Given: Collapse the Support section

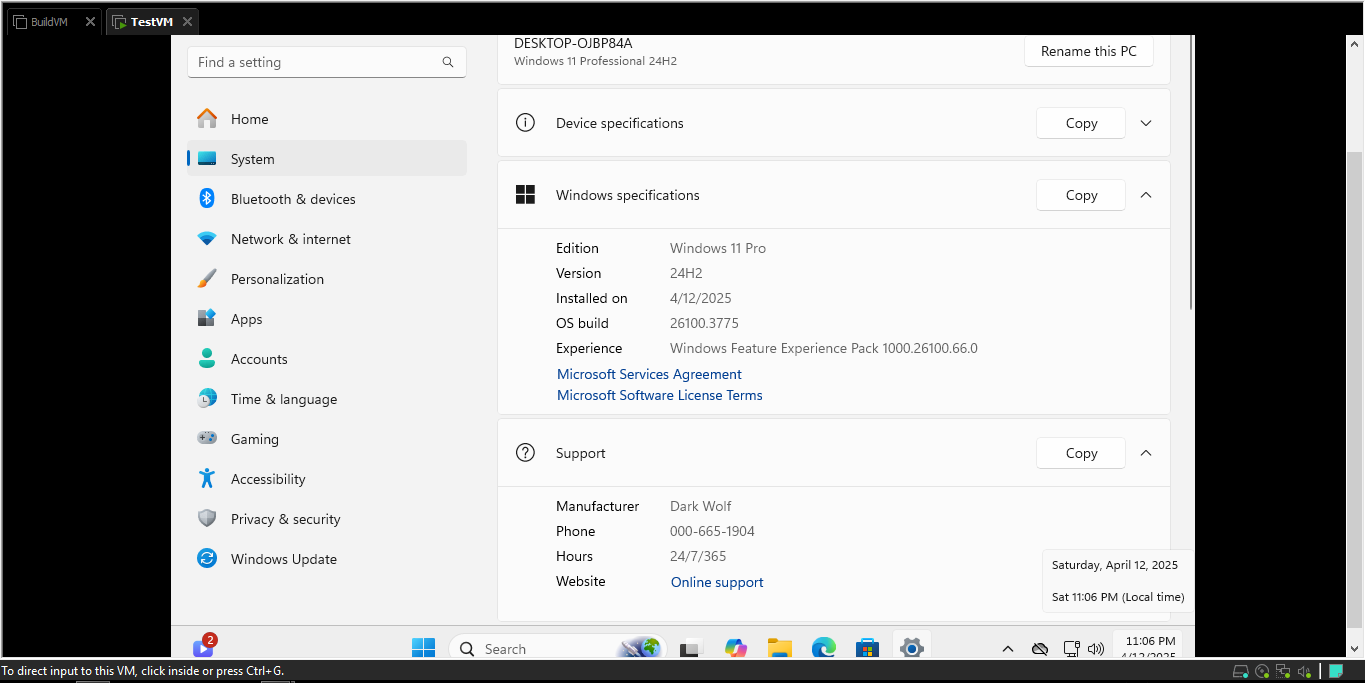Looking at the screenshot, I should 1146,453.
